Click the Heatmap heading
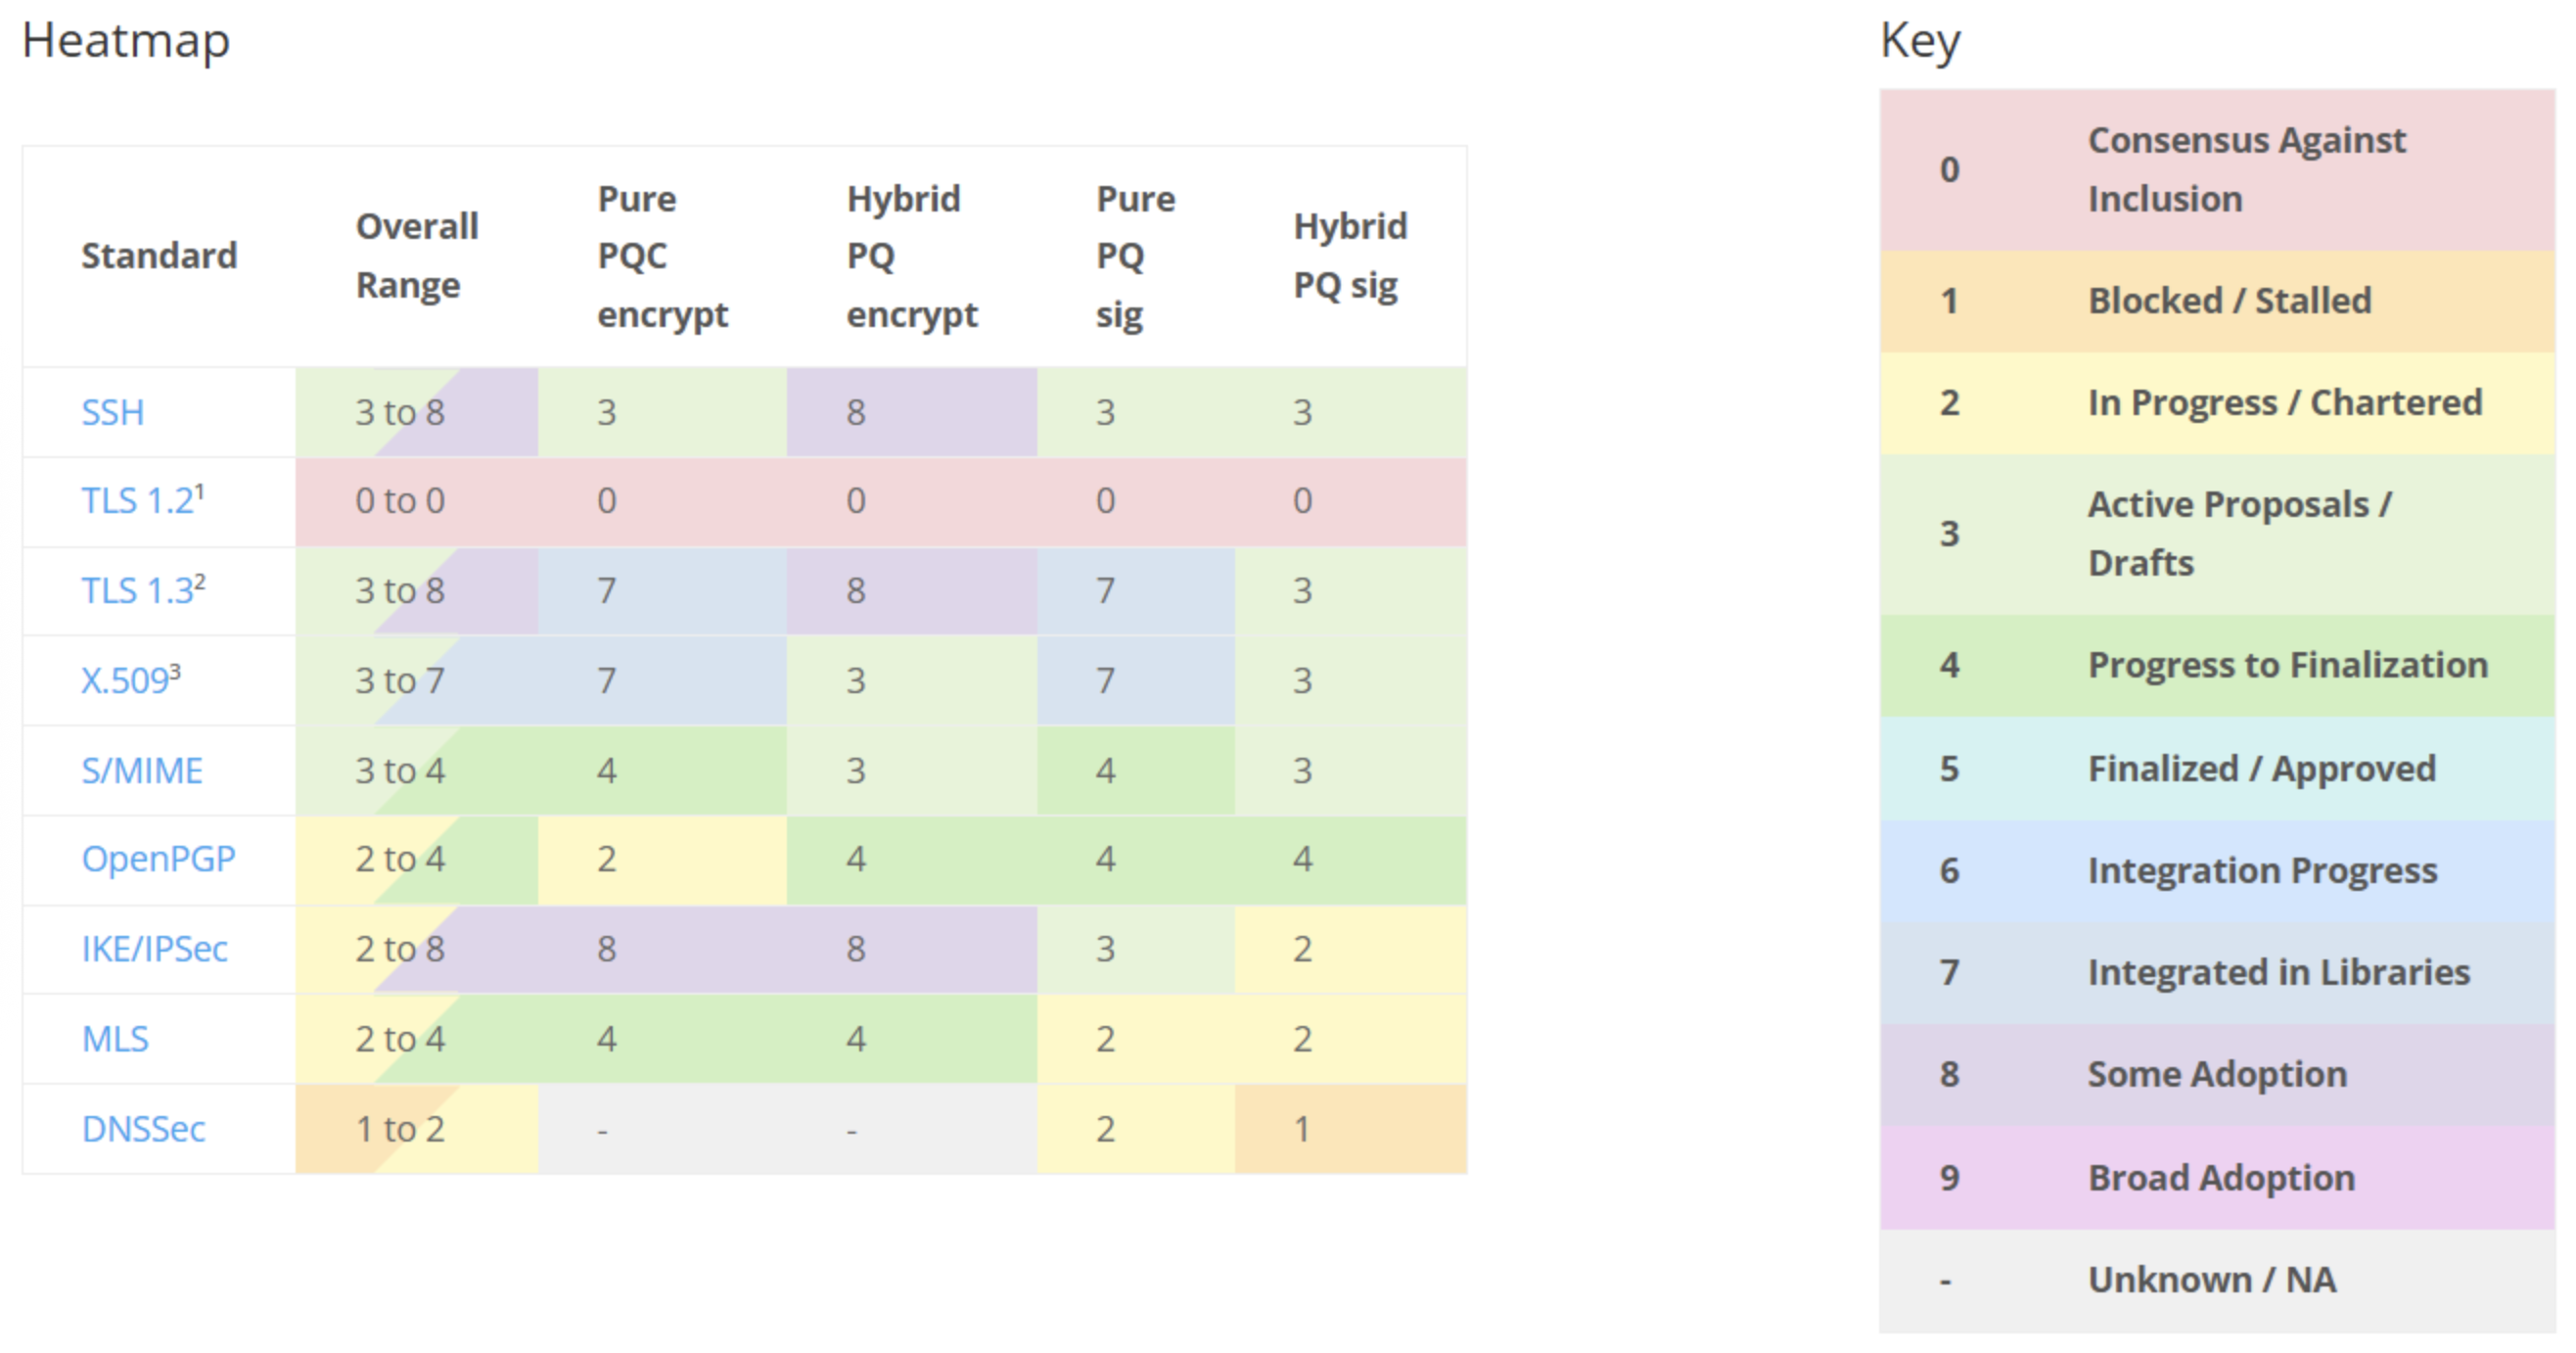This screenshot has height=1353, width=2576. coord(126,41)
